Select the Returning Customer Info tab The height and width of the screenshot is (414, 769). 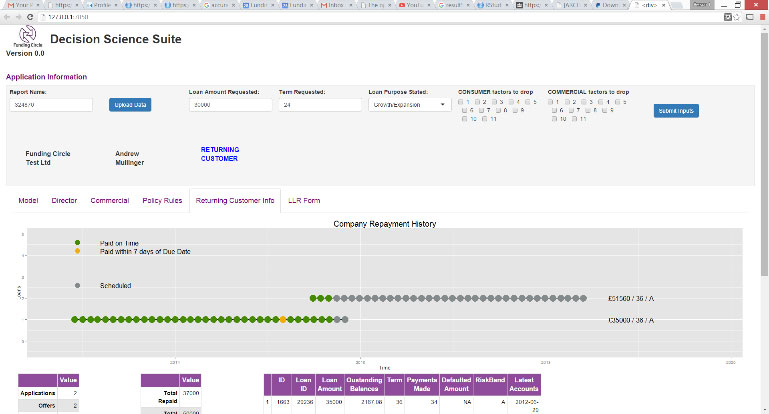[235, 201]
